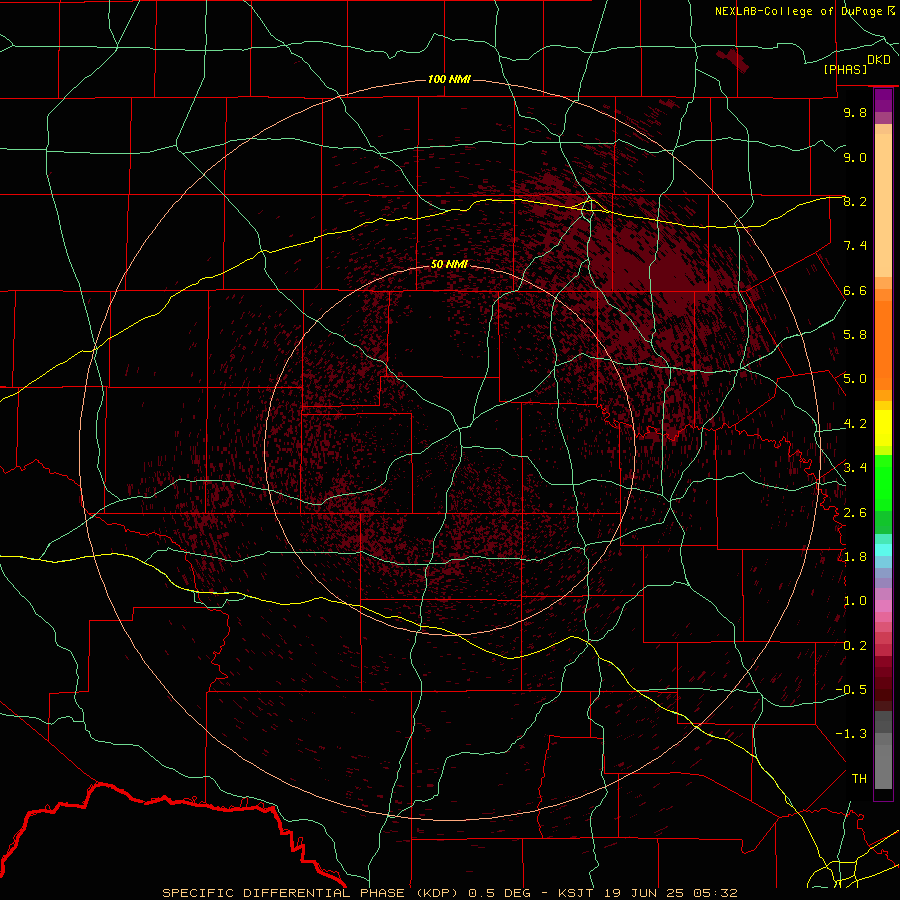Click the 6.6 scale value
The width and height of the screenshot is (900, 900).
(x=855, y=290)
